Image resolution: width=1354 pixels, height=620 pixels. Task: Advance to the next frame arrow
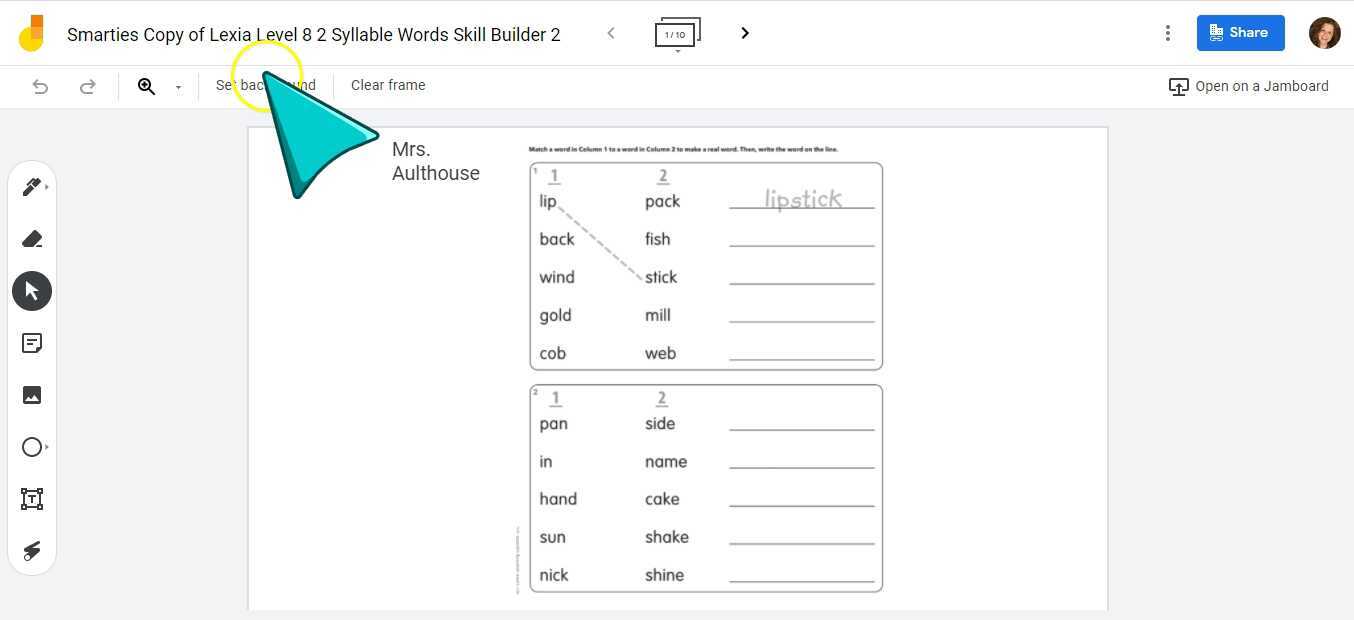745,33
